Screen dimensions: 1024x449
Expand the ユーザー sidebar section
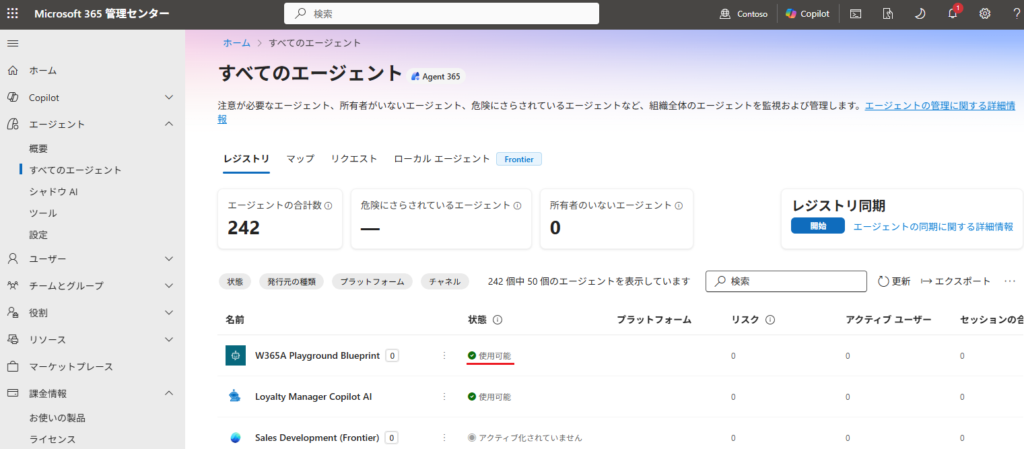(169, 258)
